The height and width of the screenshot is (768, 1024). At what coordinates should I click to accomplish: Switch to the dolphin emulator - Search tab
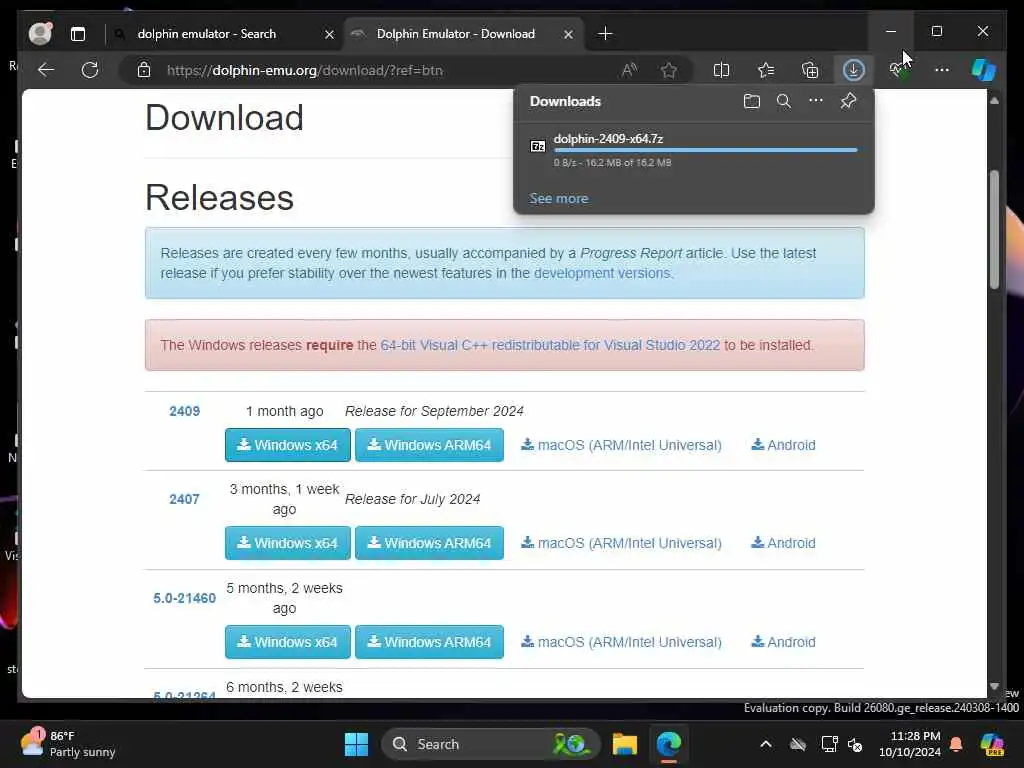[206, 34]
